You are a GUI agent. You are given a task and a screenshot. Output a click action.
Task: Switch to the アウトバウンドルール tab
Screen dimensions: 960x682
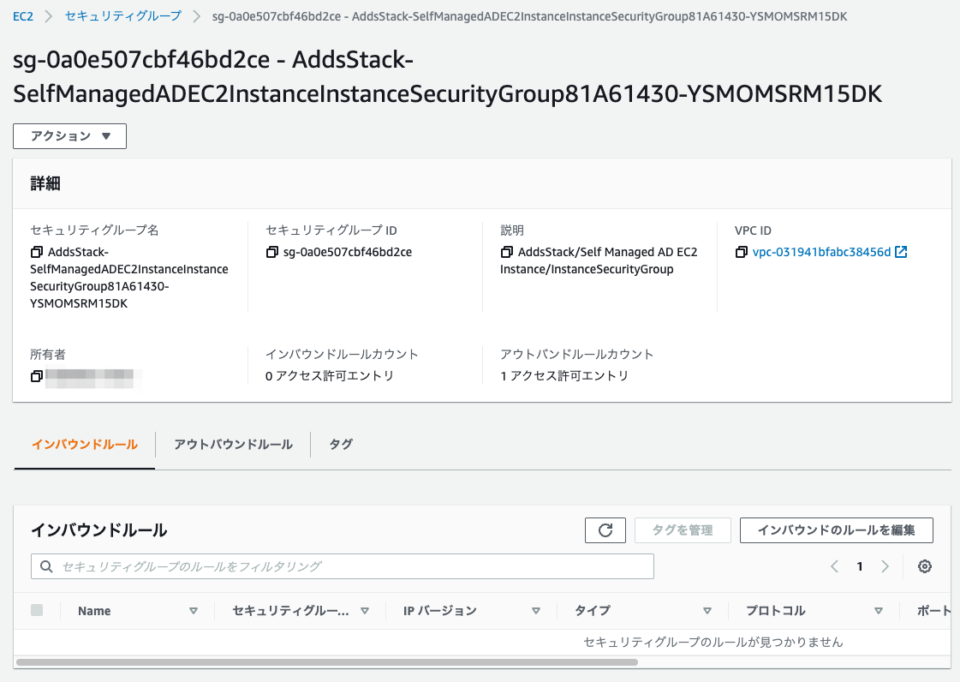[x=231, y=444]
